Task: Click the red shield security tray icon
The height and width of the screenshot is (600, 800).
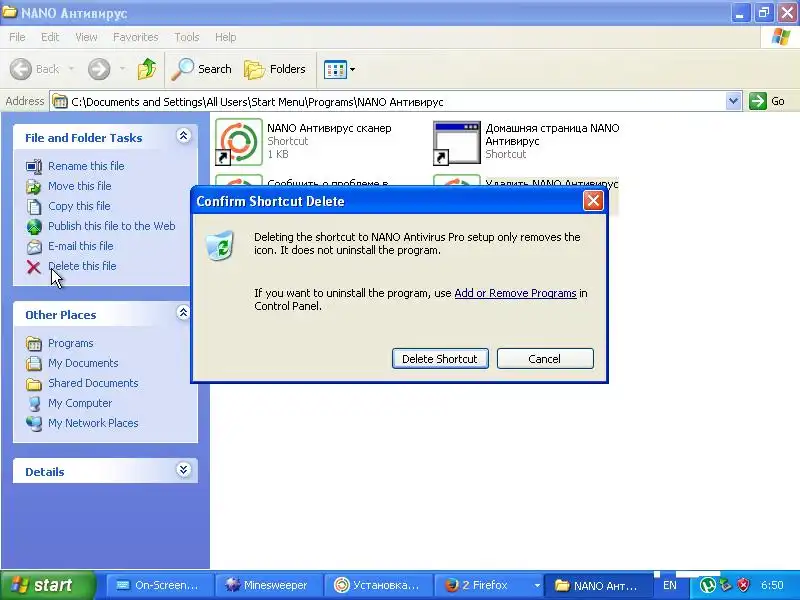Action: coord(743,585)
